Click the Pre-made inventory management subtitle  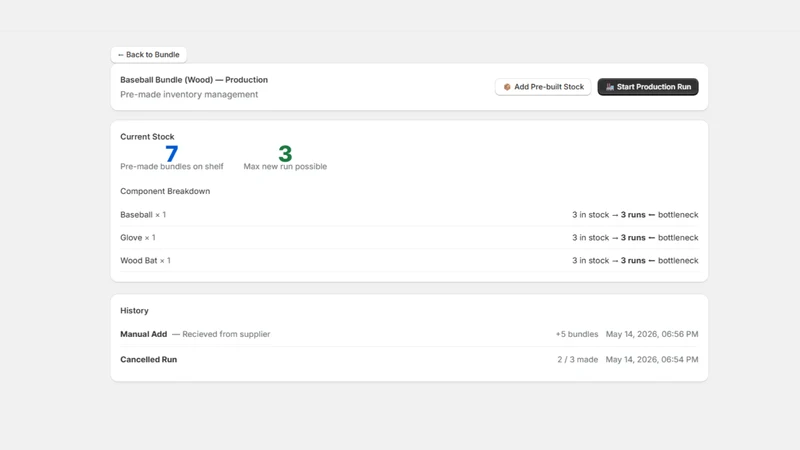(x=189, y=94)
